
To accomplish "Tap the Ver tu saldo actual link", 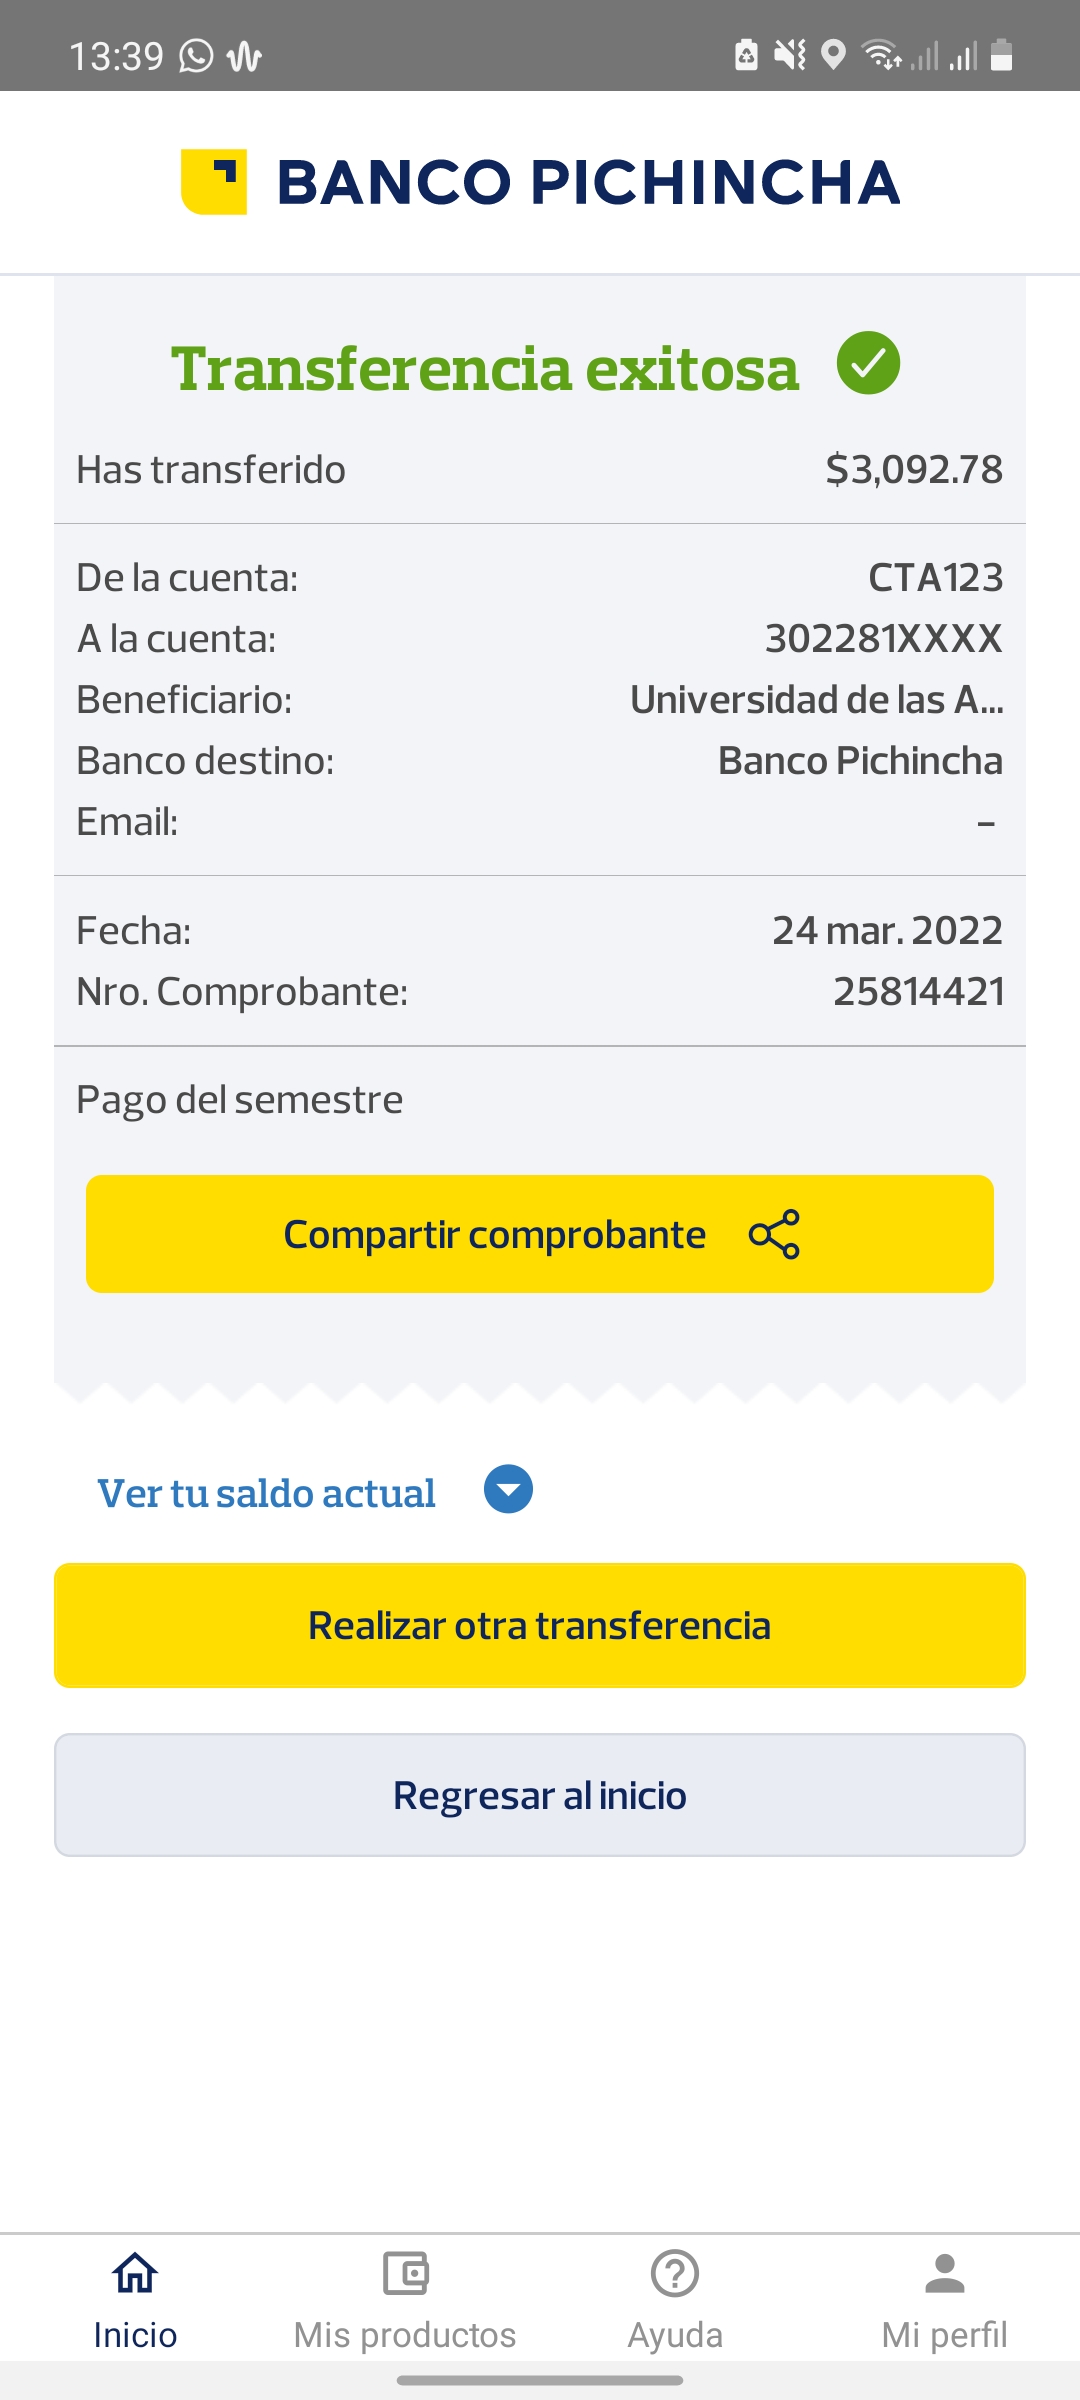I will [266, 1493].
